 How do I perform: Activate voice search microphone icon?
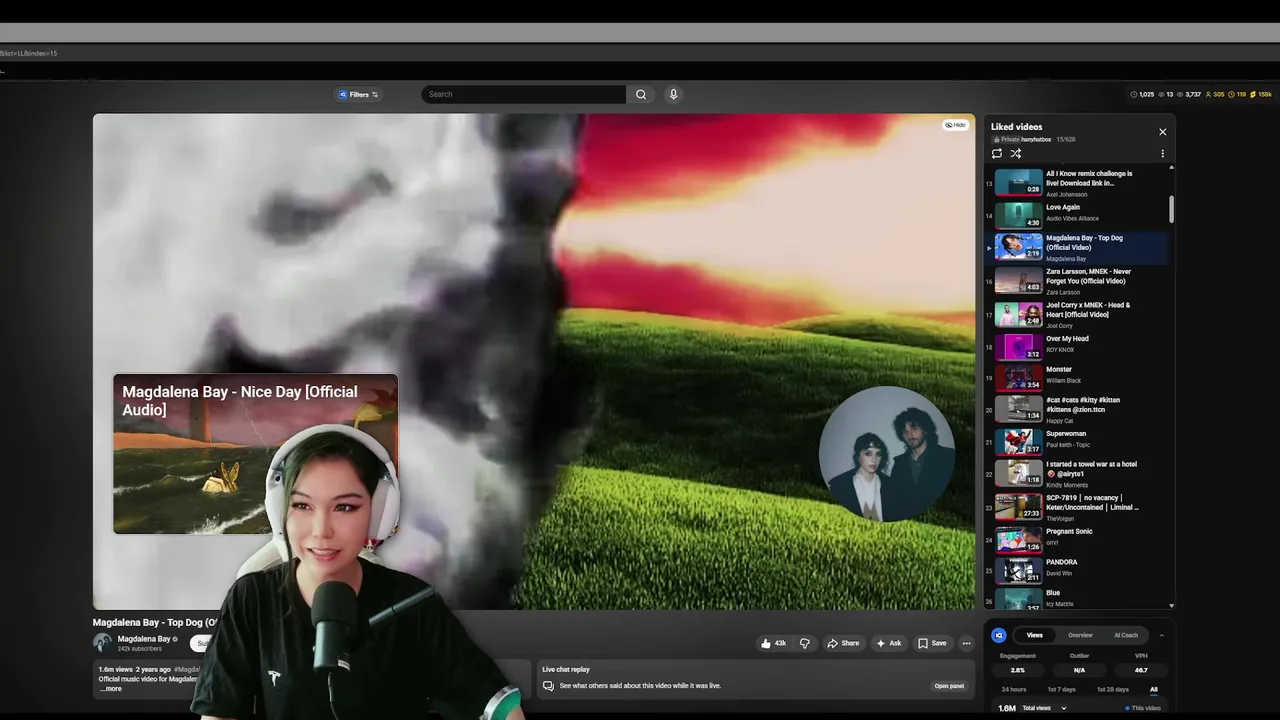(x=673, y=94)
